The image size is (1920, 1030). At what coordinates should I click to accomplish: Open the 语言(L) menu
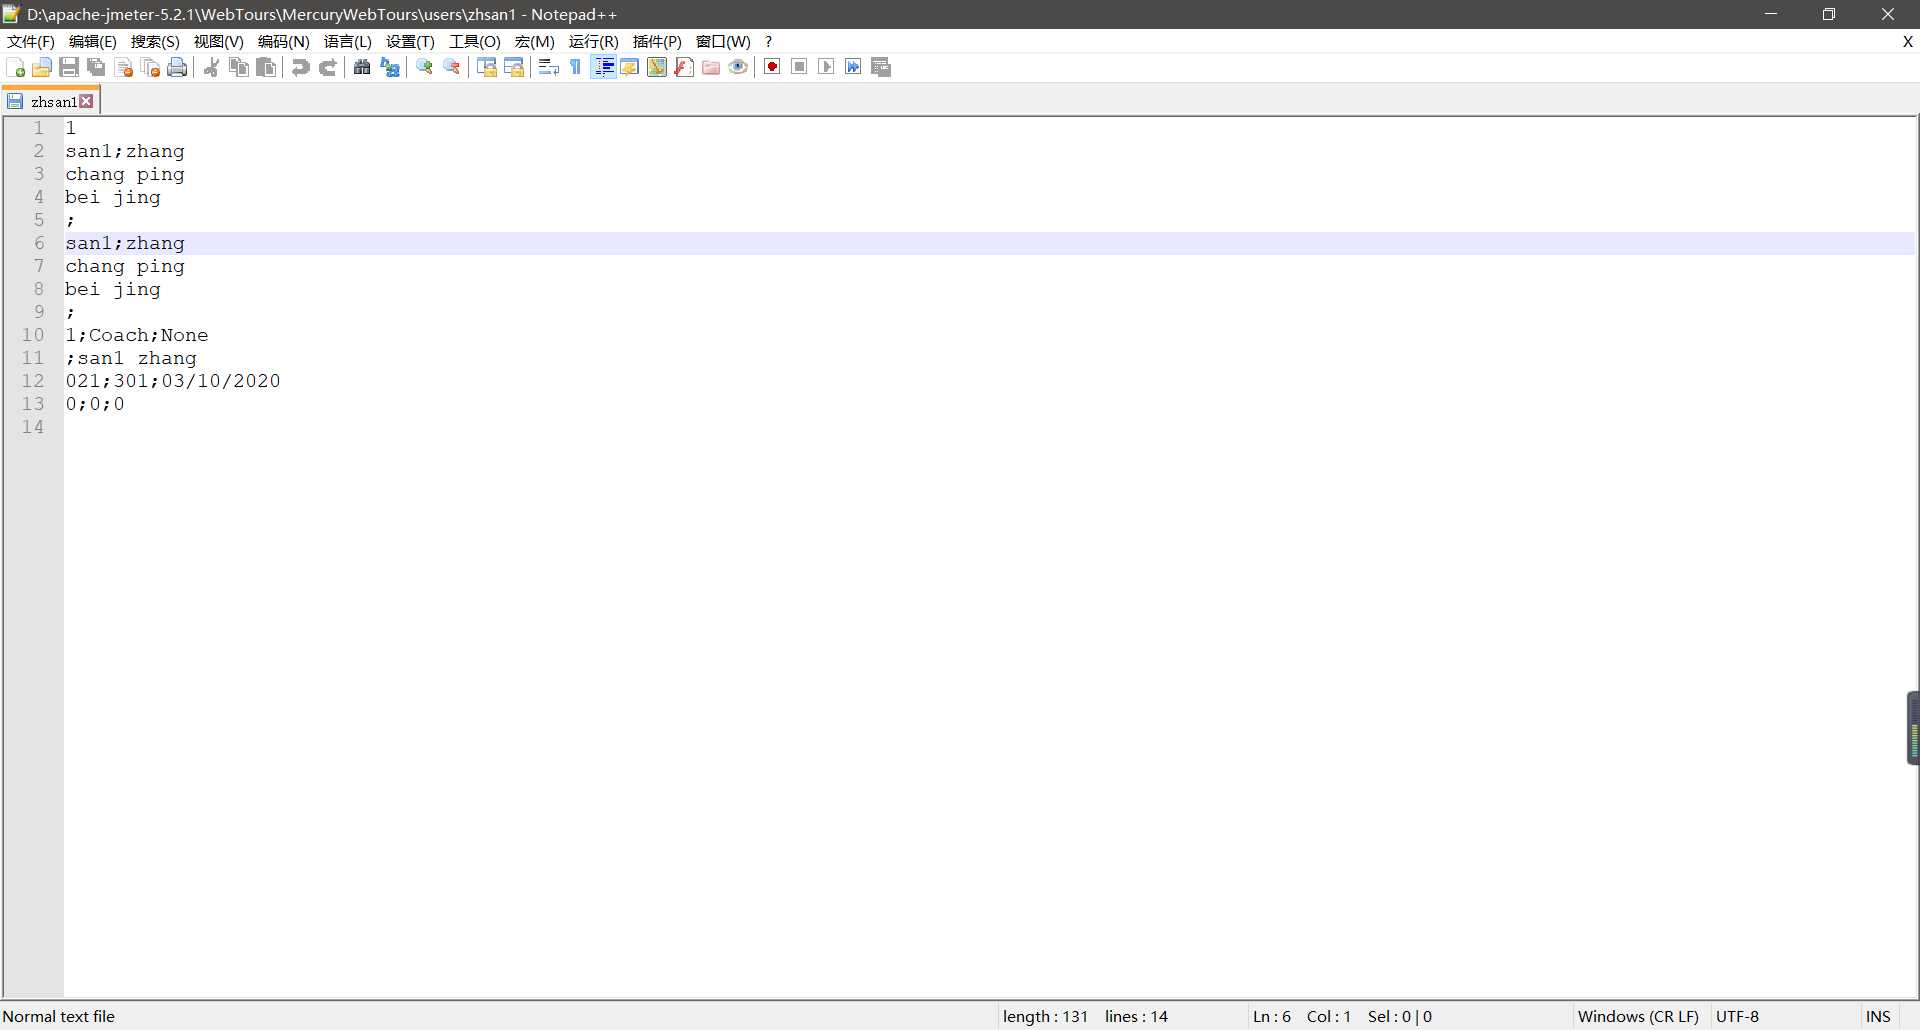point(348,41)
